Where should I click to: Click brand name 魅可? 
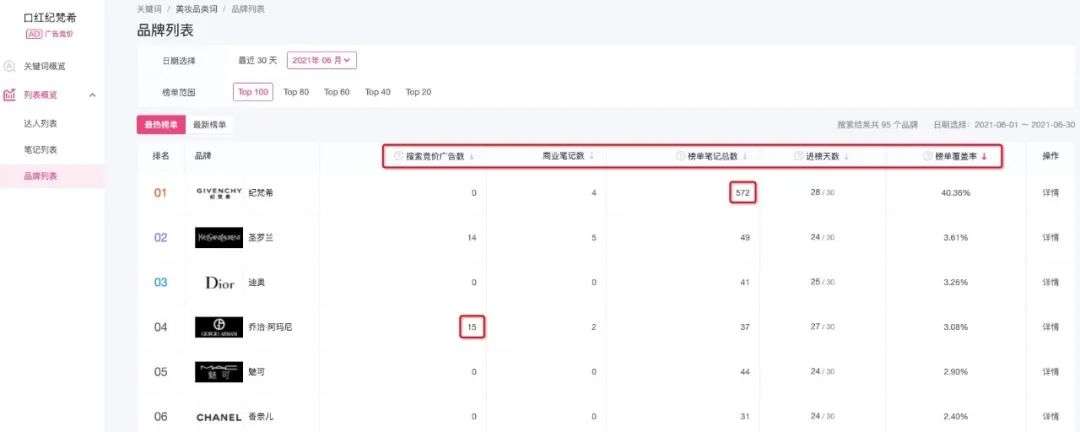[256, 372]
